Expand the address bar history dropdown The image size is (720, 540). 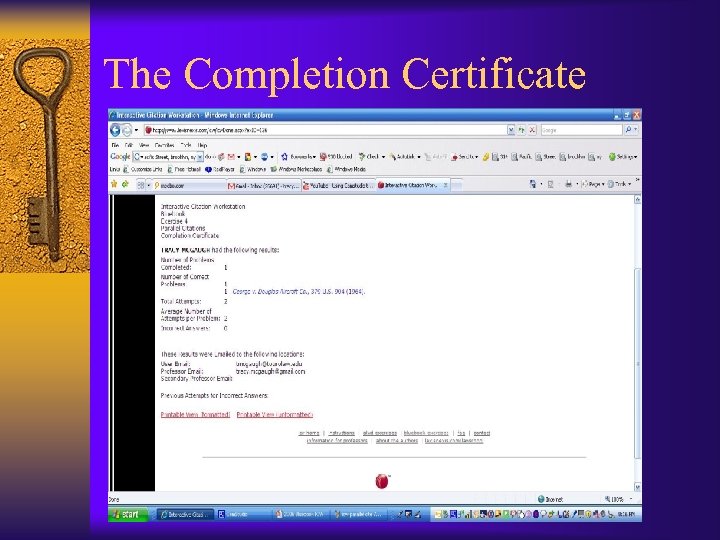point(511,130)
